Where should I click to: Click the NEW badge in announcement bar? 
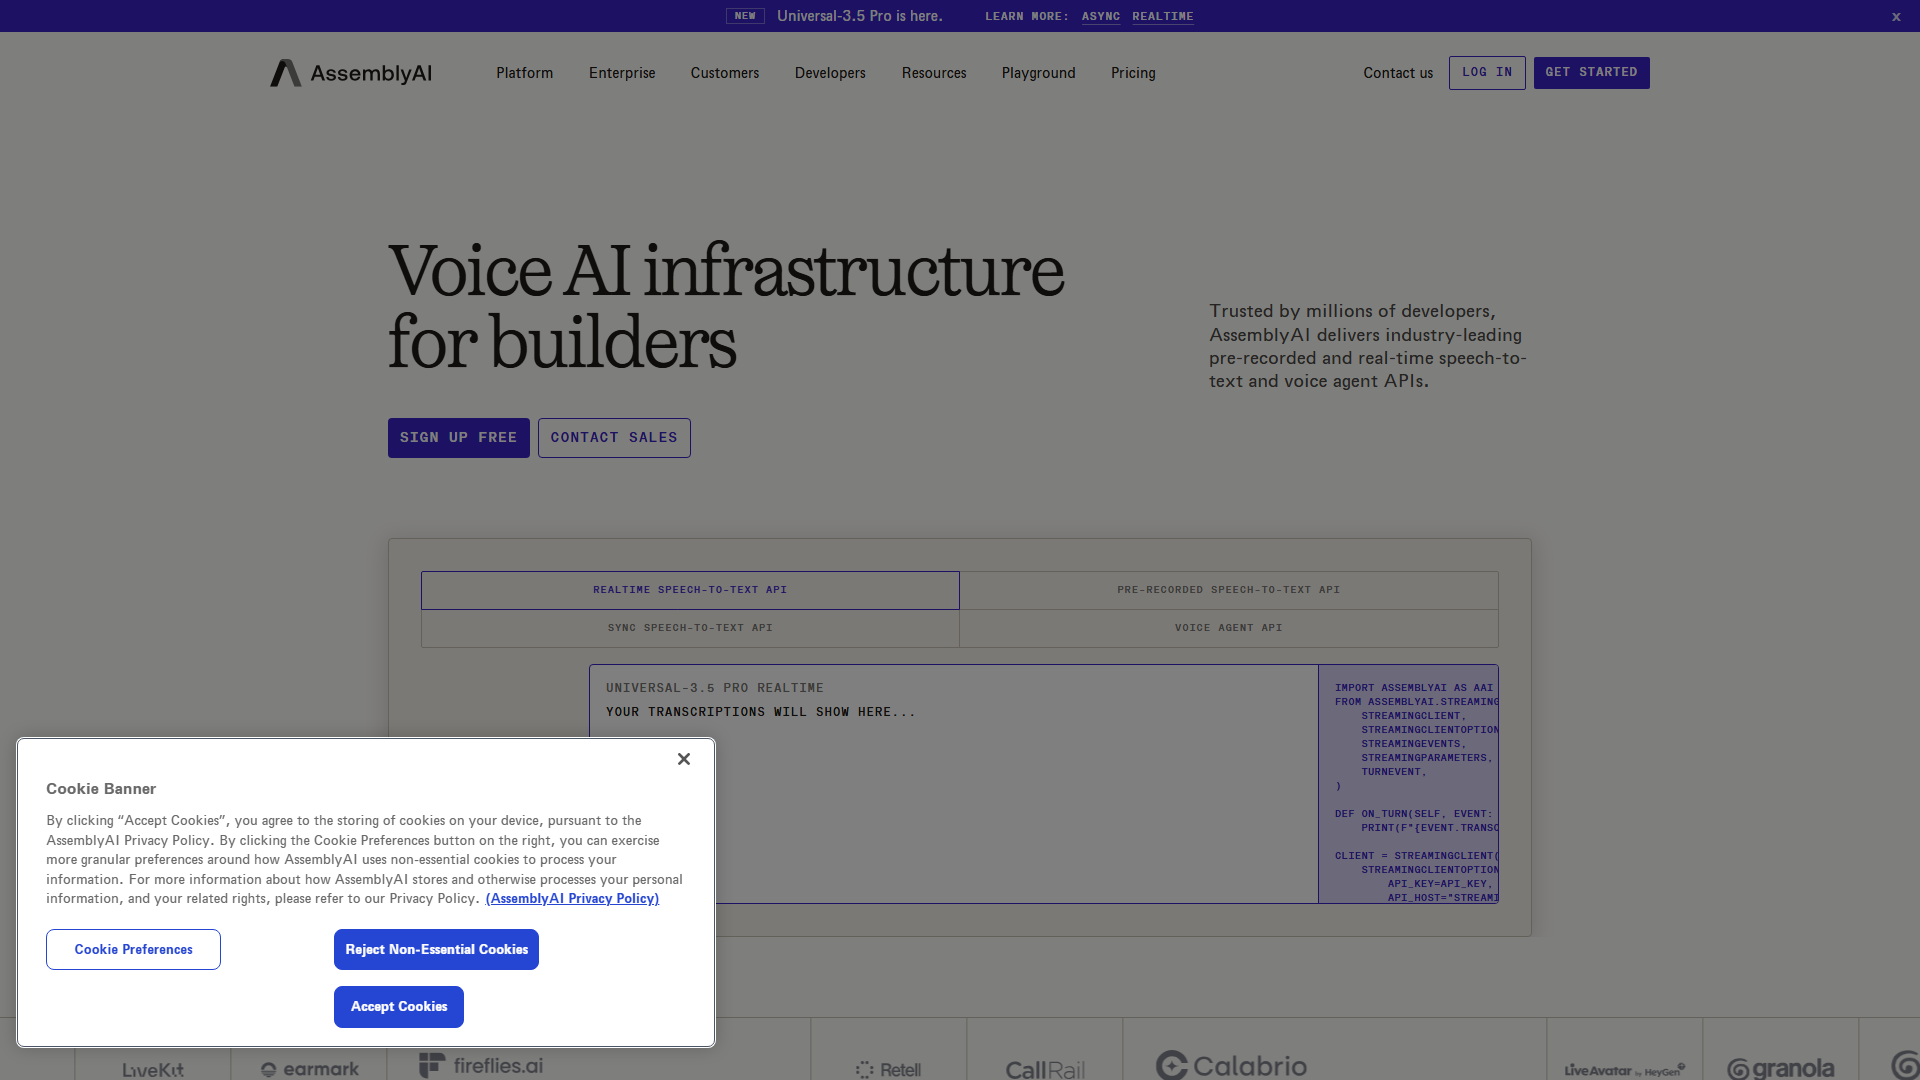click(x=745, y=16)
